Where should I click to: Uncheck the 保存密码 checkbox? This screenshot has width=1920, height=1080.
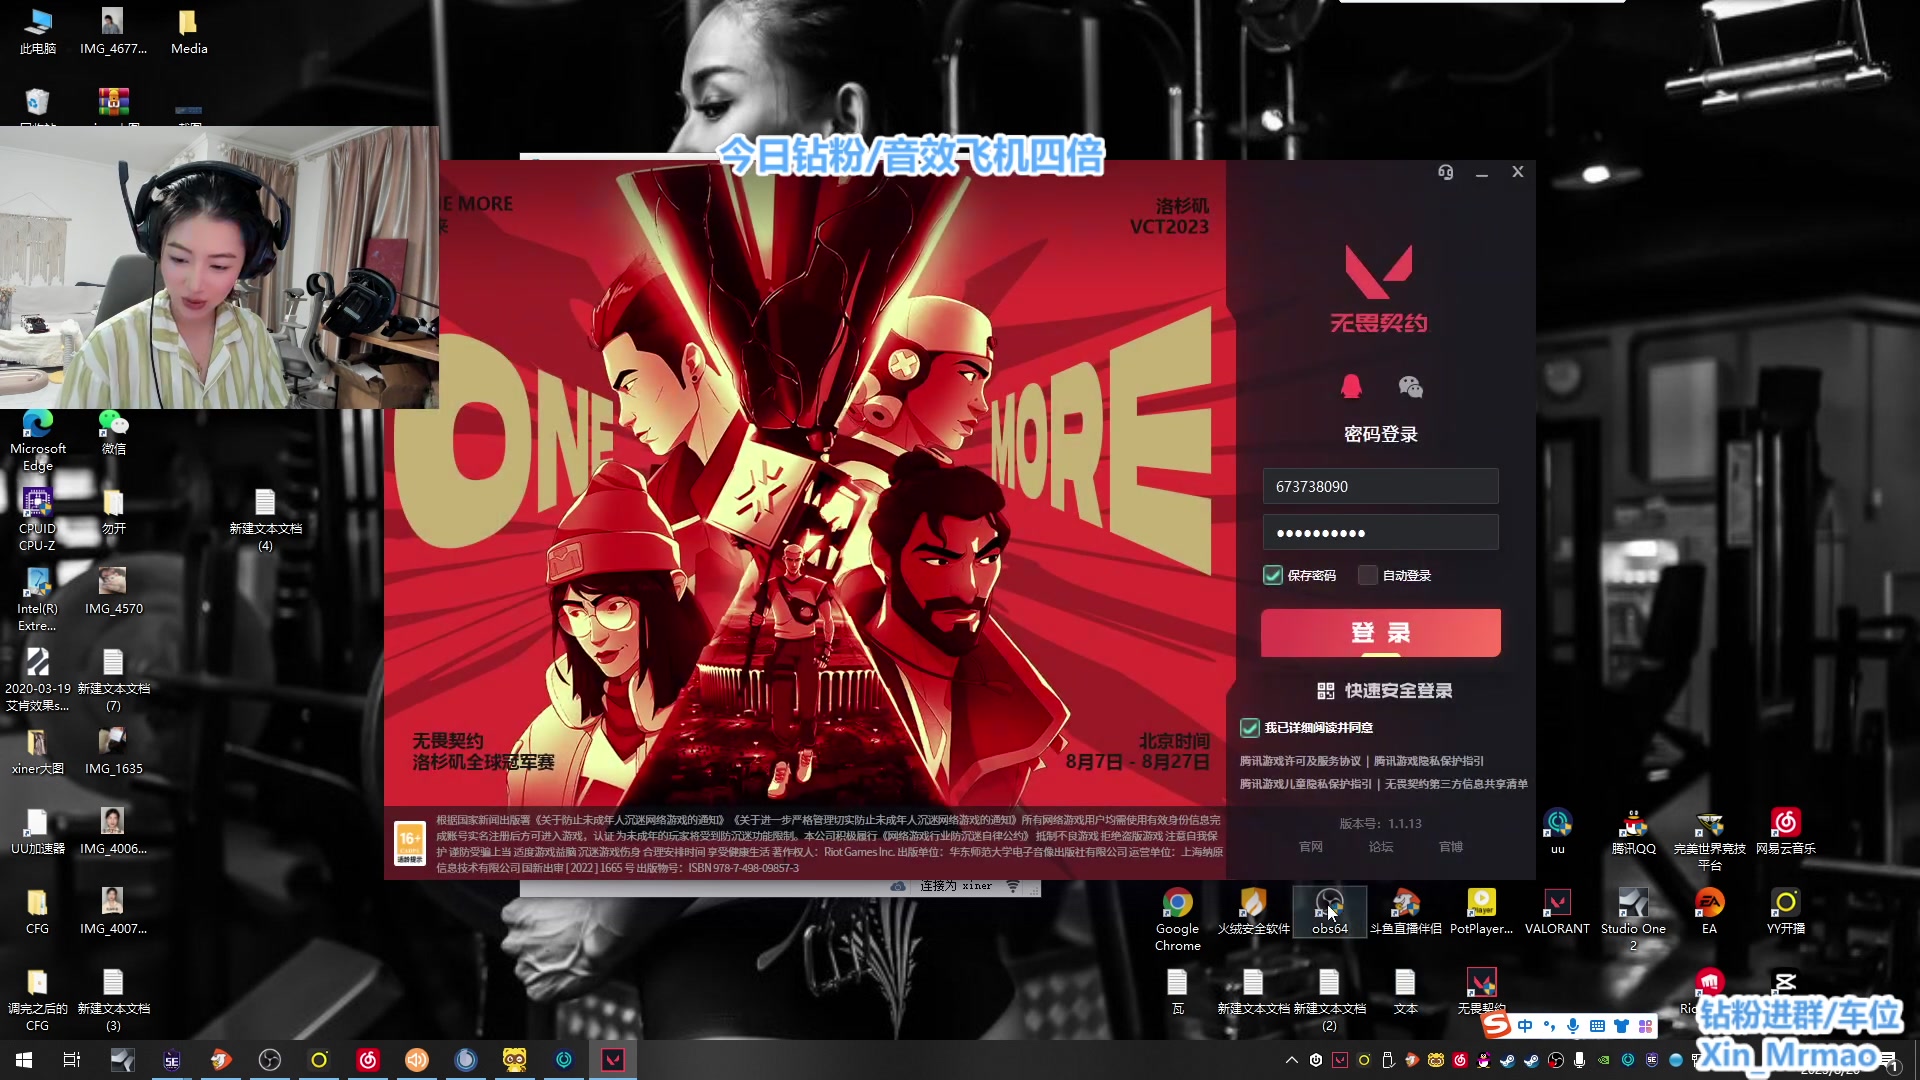pos(1272,575)
